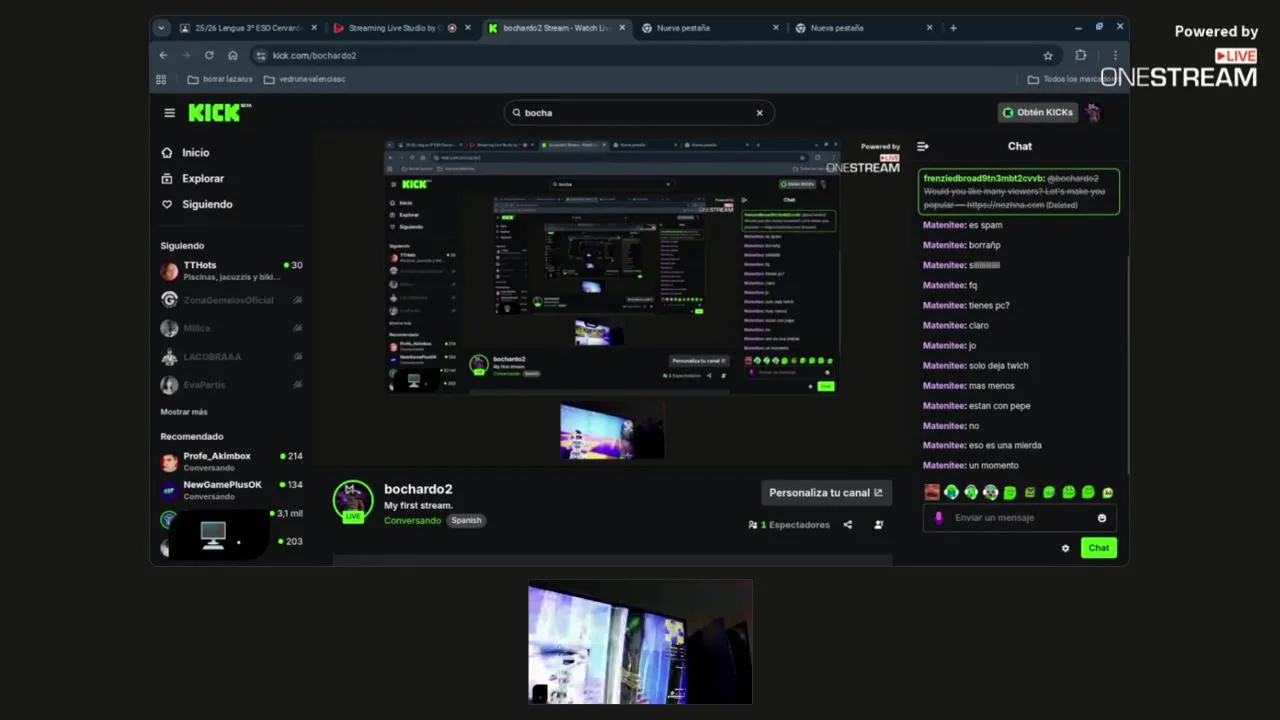The width and height of the screenshot is (1280, 720).
Task: Select the first face-photo emote
Action: click(x=932, y=492)
